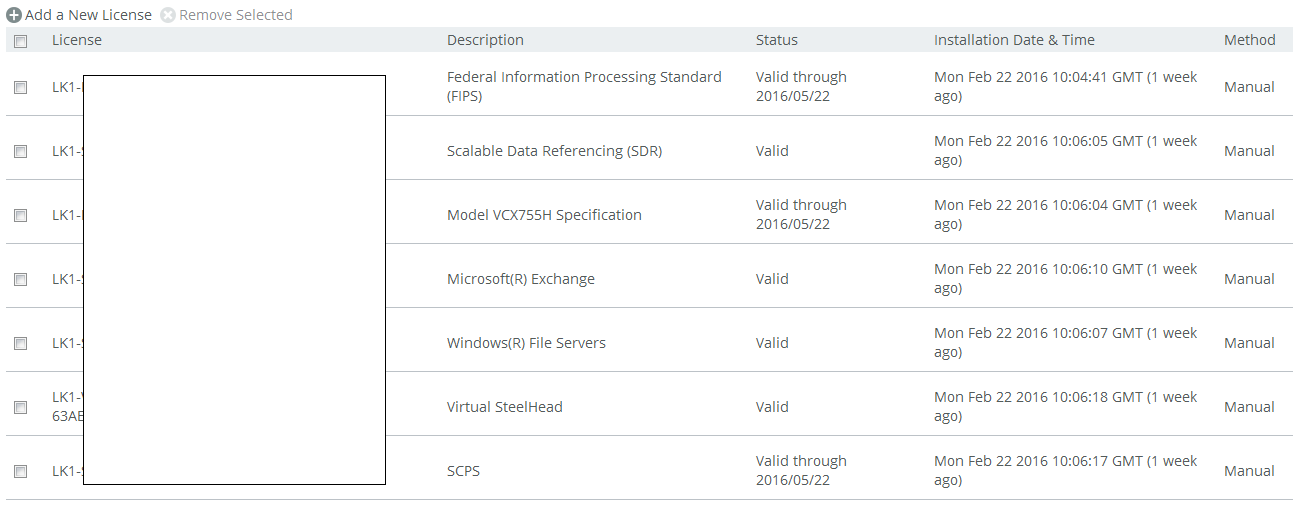Check the SCPS license row checkbox

(20, 471)
